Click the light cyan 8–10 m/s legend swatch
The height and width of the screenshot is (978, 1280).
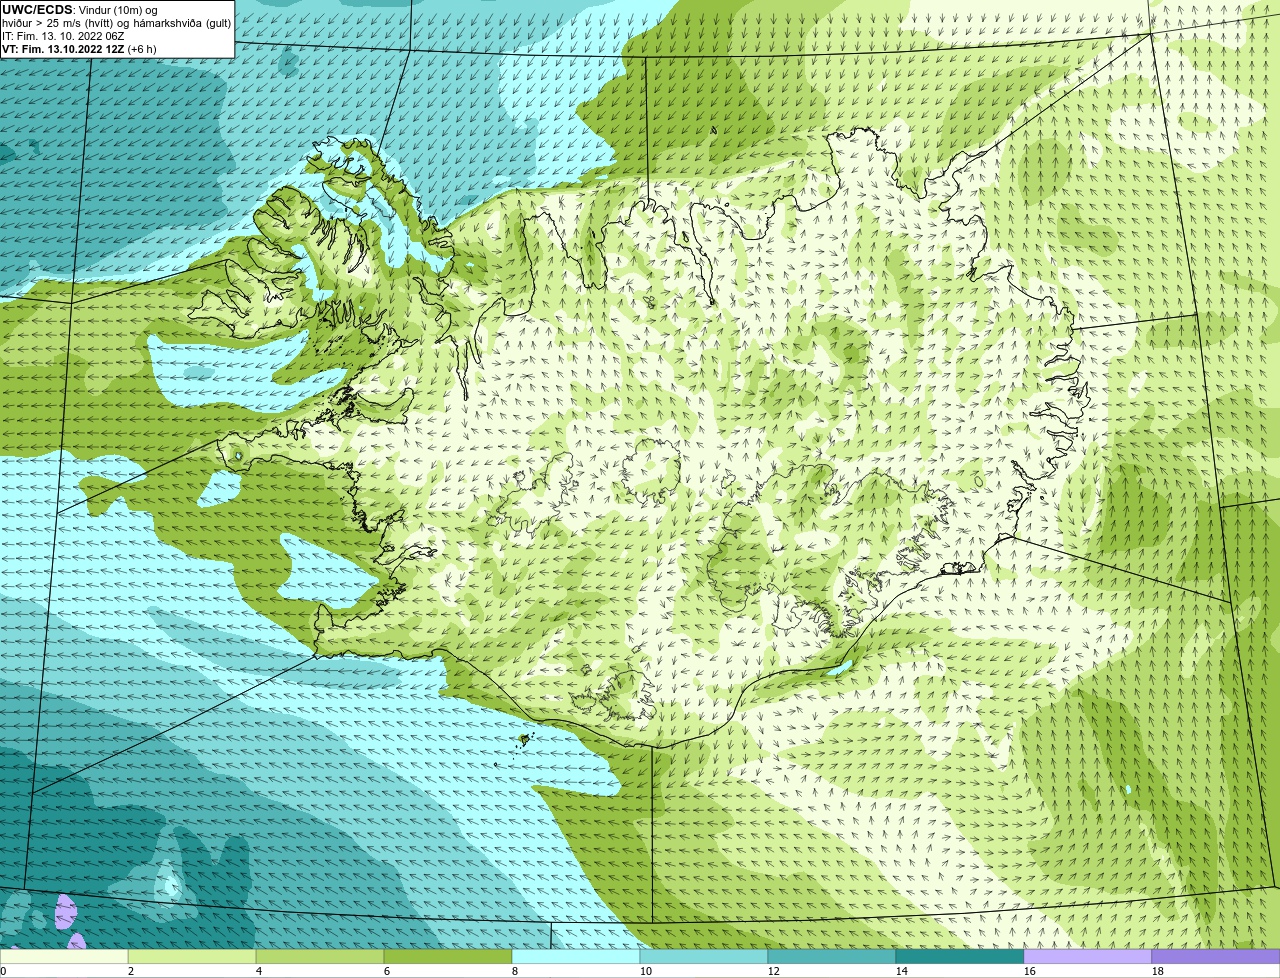click(x=576, y=957)
